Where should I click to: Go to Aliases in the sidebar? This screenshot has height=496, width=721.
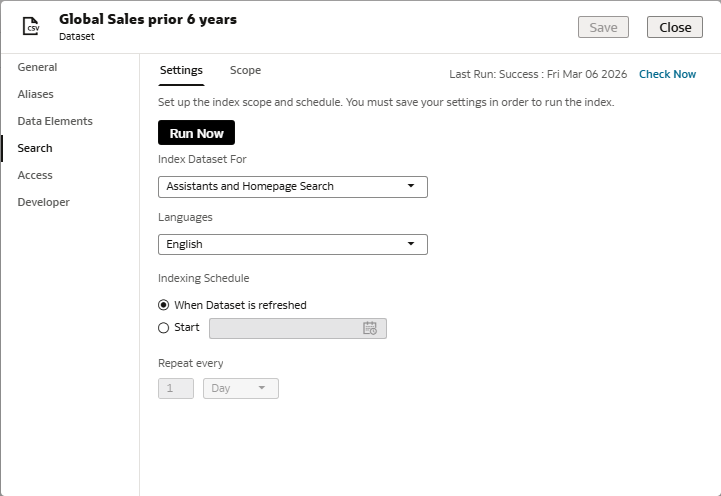[36, 94]
